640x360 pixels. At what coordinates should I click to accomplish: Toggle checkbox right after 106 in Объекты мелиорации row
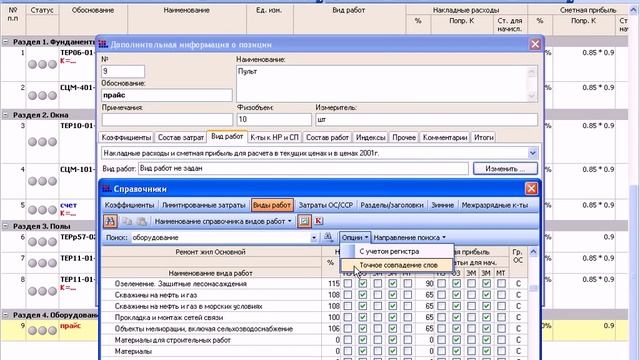(348, 329)
